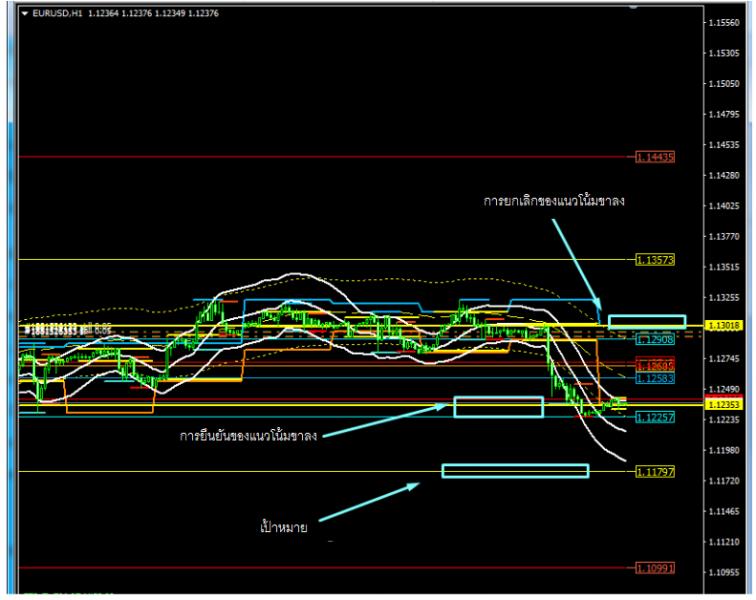Click 1.15050 on the price scale
This screenshot has height=600, width=756.
coord(724,84)
